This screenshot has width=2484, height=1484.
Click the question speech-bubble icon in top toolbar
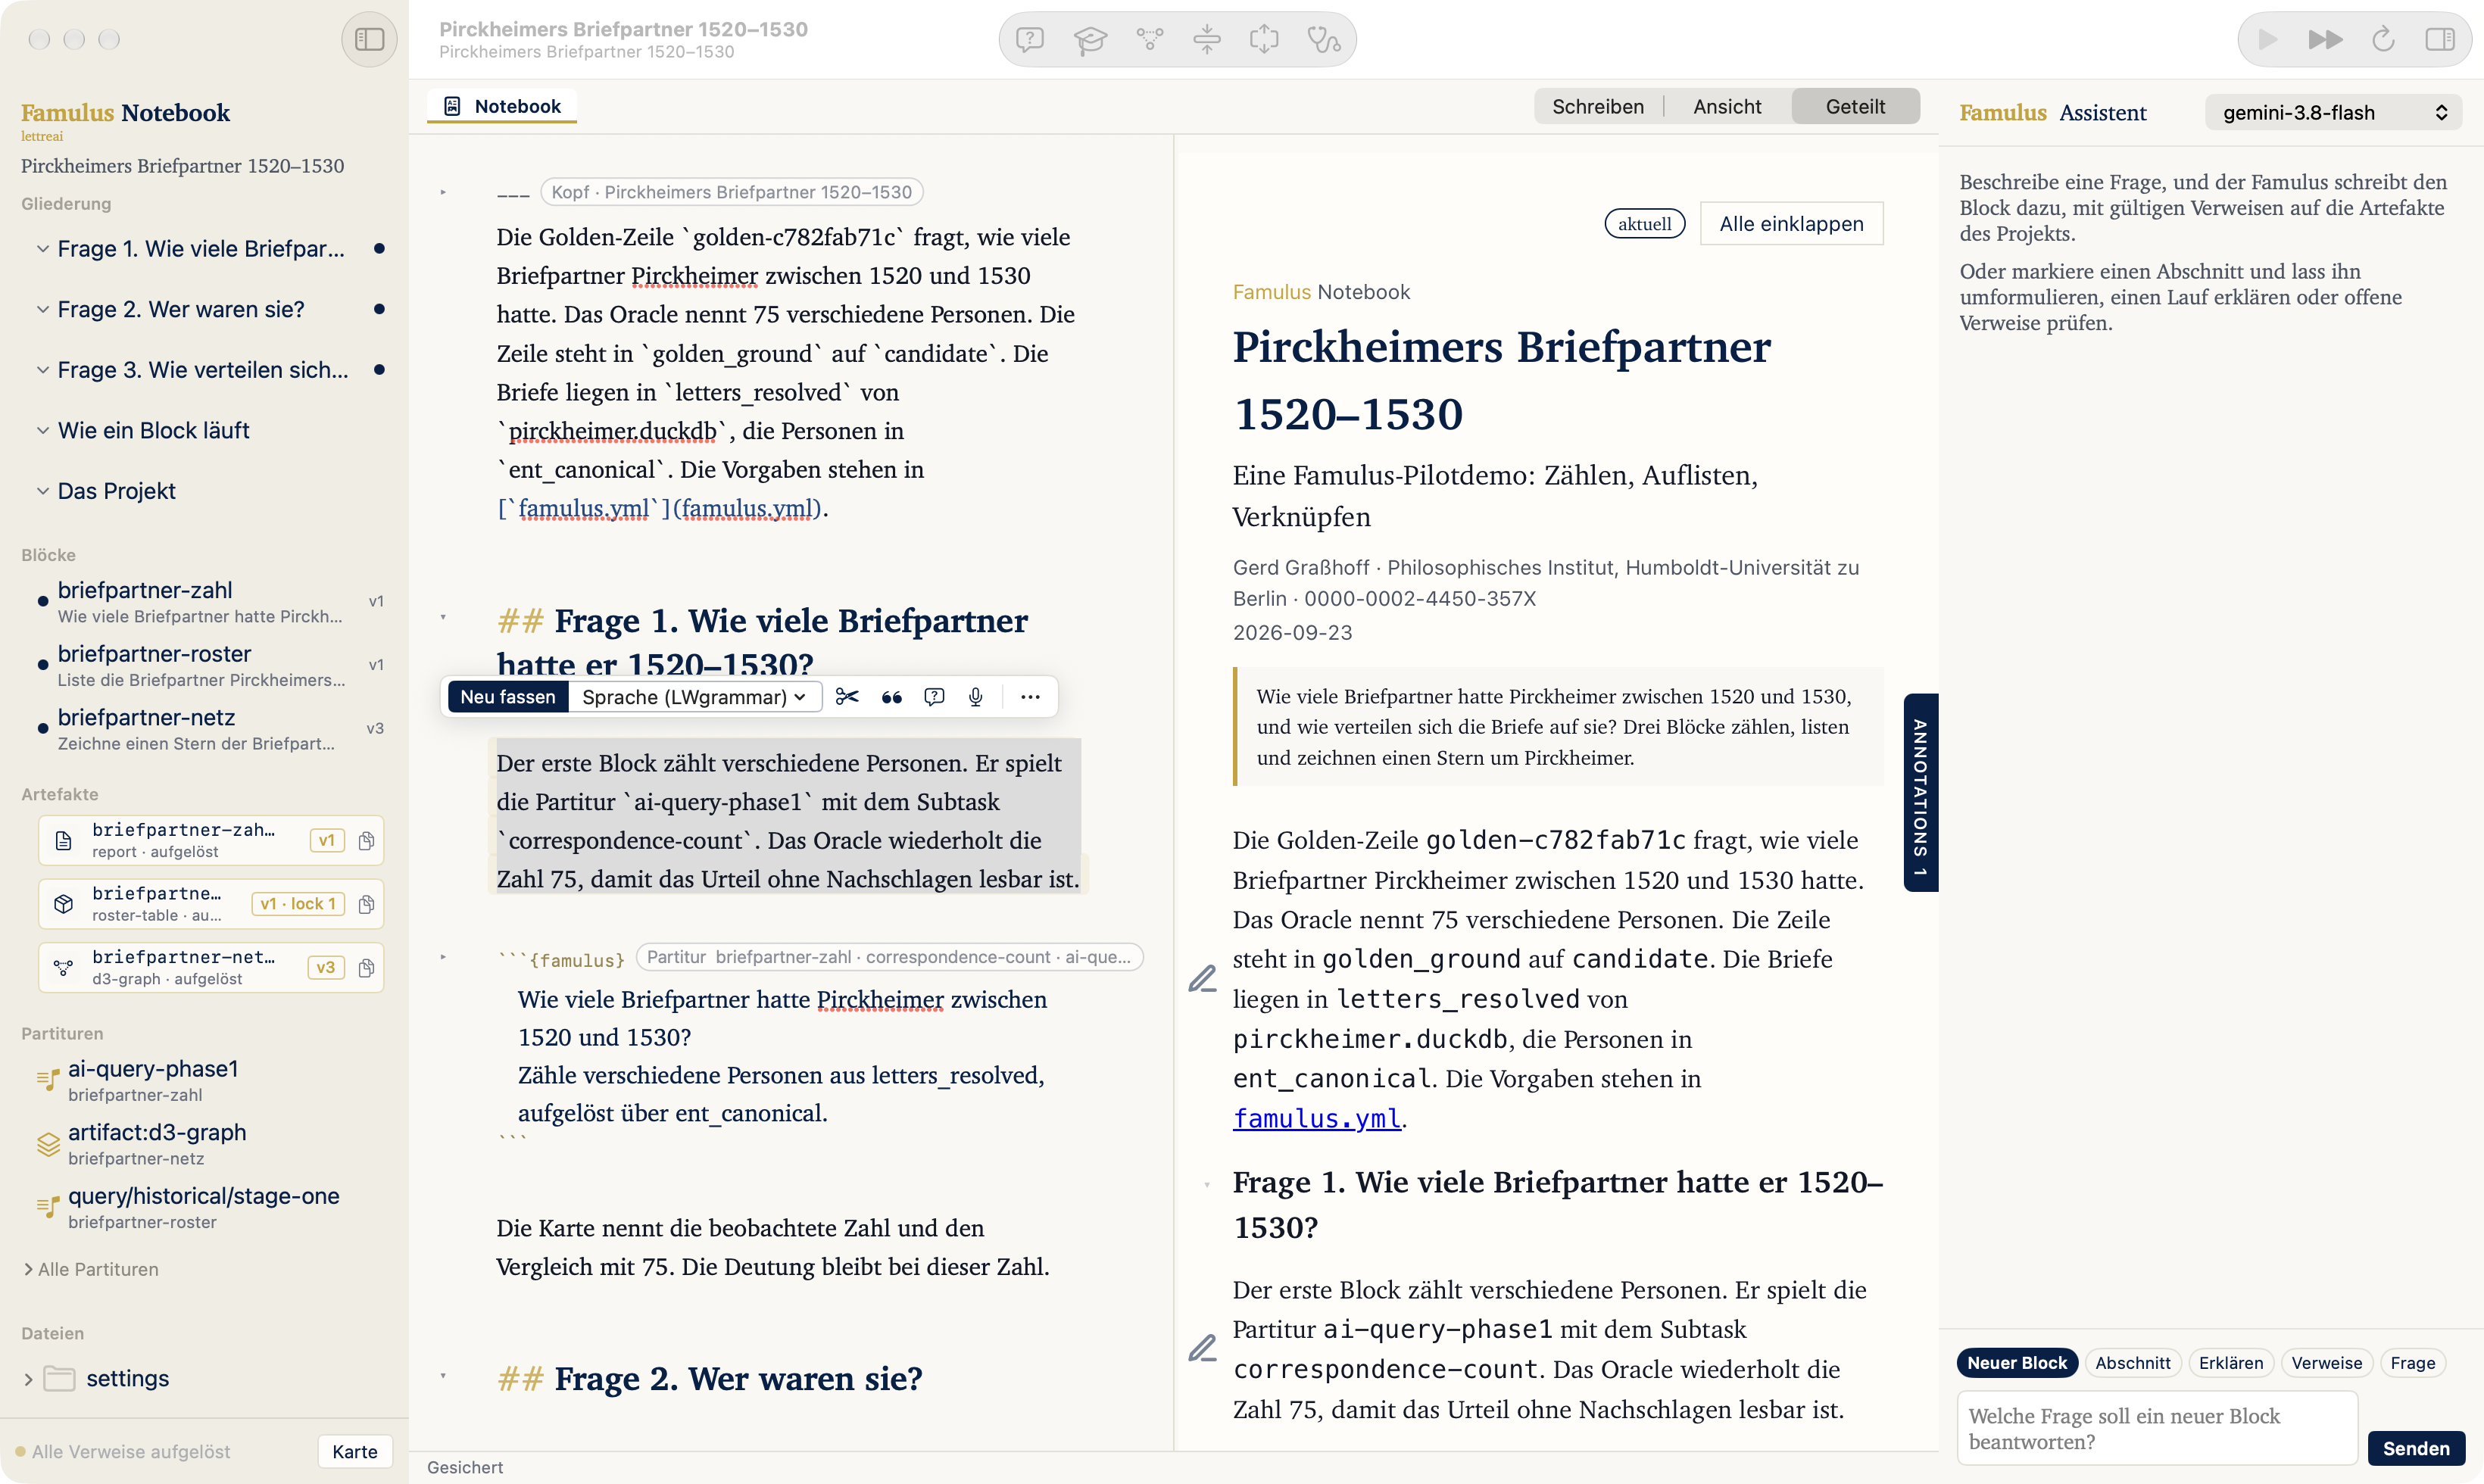(1030, 40)
